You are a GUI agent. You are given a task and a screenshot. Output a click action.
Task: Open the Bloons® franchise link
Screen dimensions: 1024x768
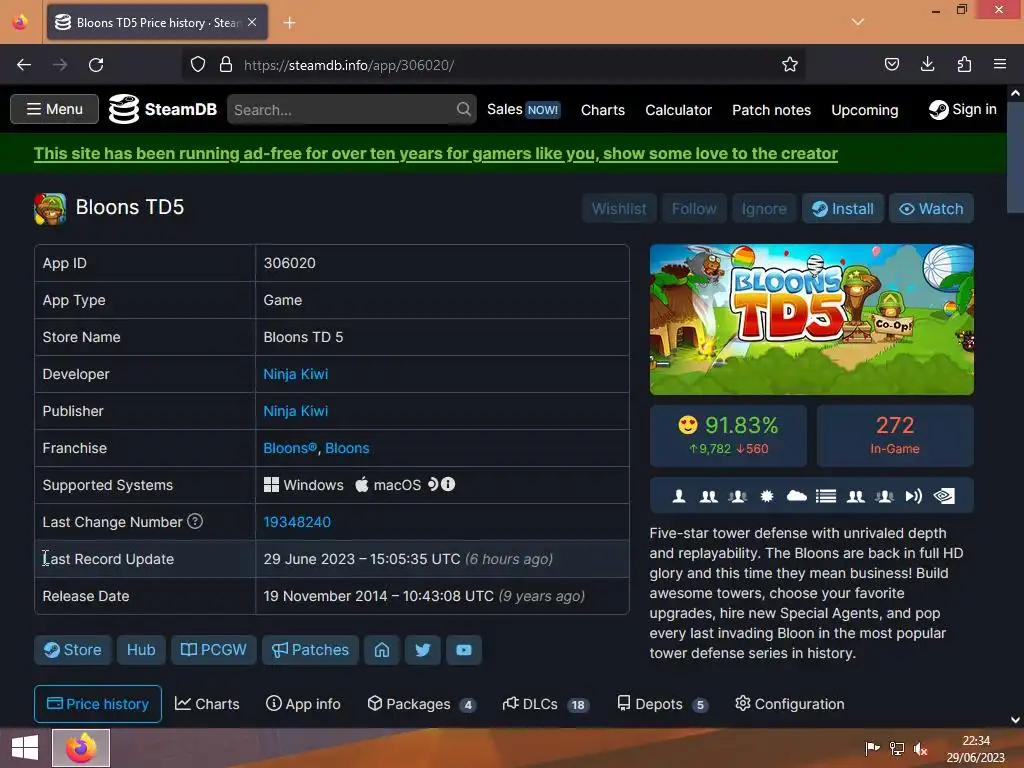pos(290,448)
